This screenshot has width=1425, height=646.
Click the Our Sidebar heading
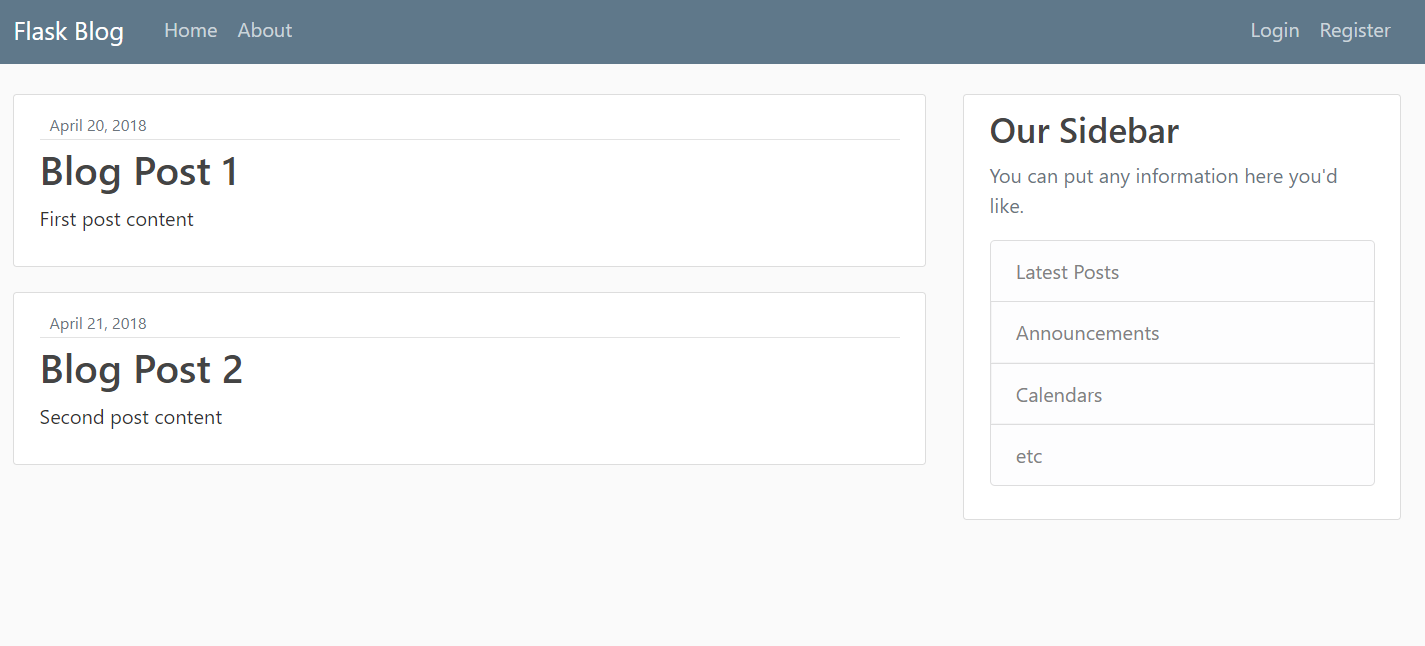[x=1084, y=131]
